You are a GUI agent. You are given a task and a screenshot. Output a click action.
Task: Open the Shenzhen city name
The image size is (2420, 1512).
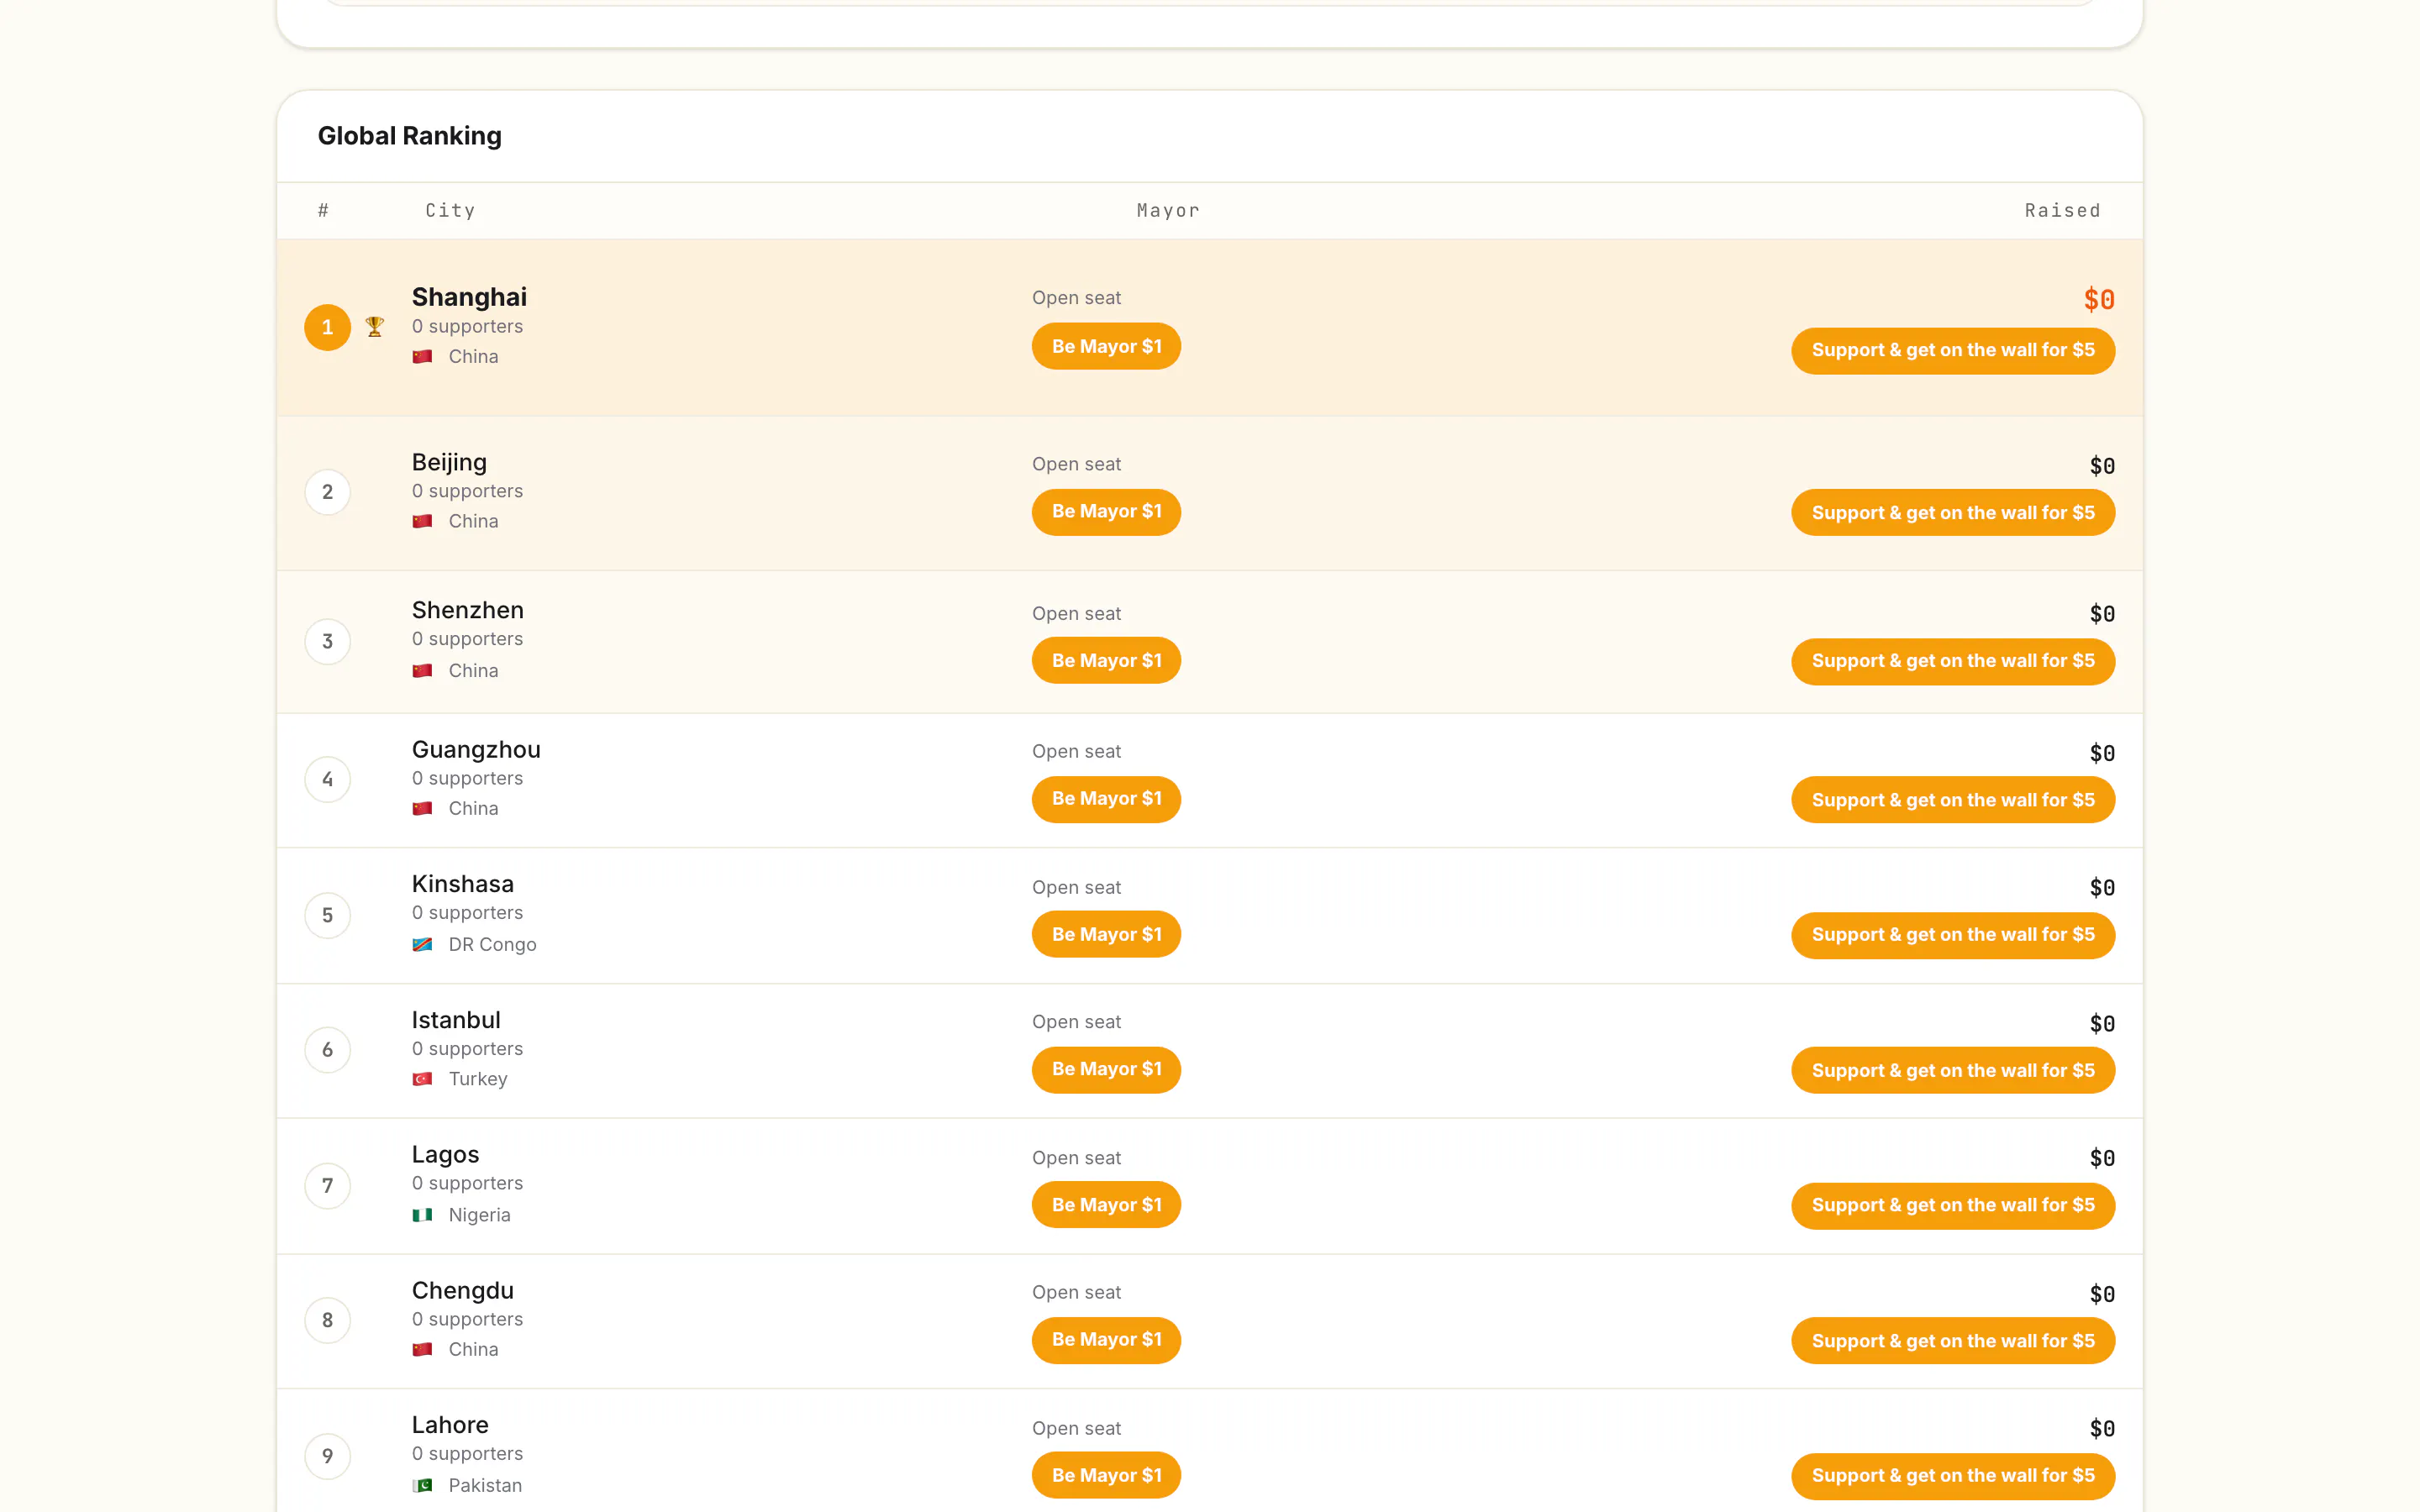[x=467, y=610]
